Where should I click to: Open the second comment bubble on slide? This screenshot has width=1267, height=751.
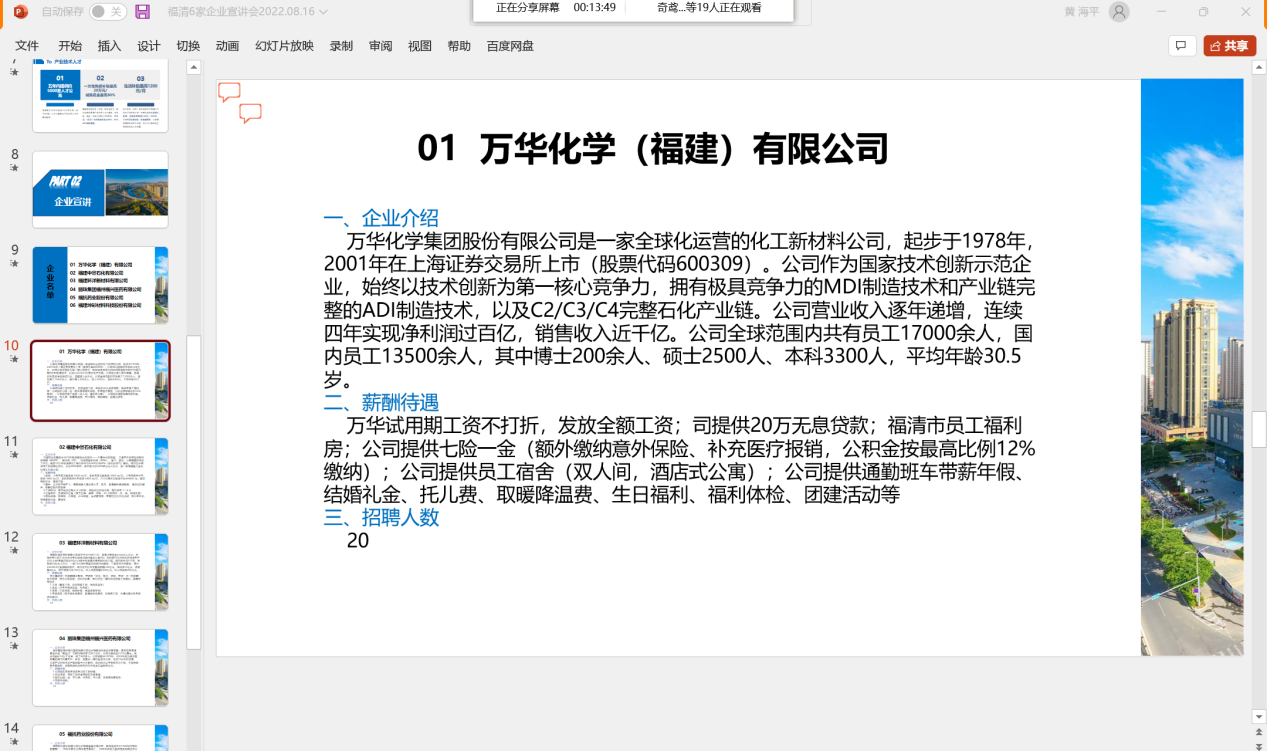250,113
